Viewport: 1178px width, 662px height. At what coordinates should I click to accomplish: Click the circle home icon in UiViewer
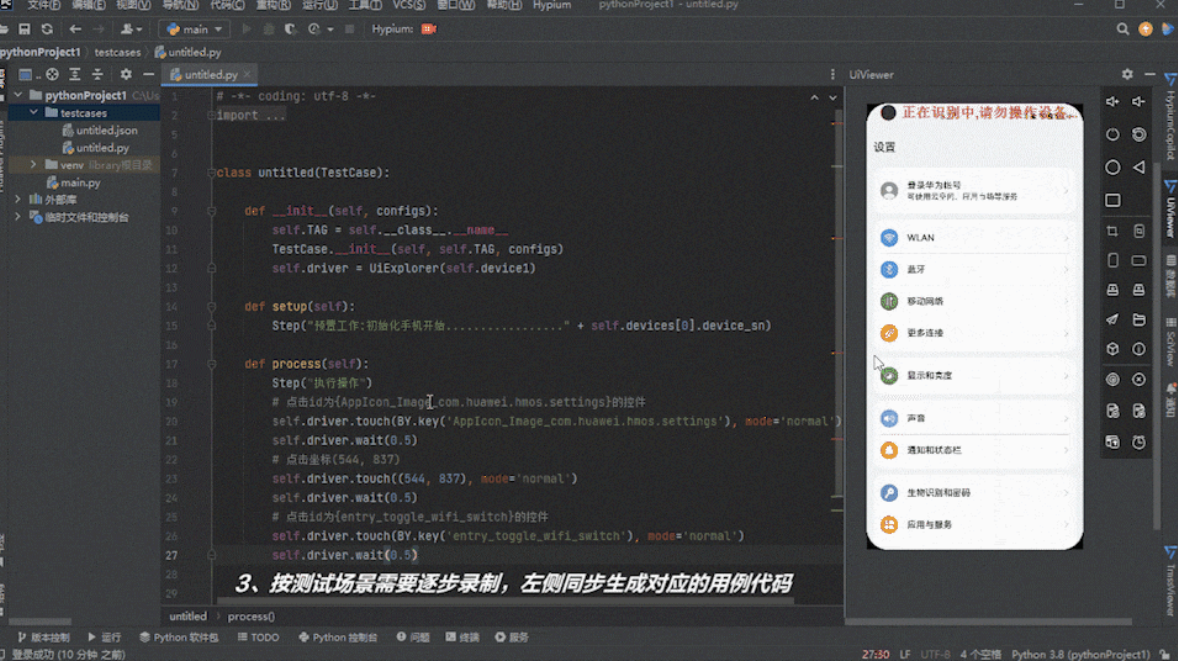[1112, 167]
